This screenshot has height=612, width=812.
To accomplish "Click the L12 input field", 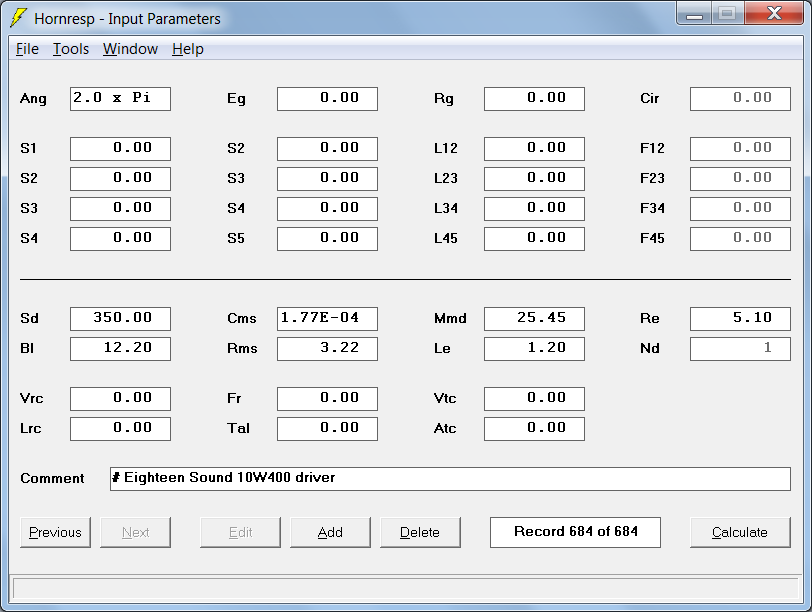I will (x=534, y=149).
